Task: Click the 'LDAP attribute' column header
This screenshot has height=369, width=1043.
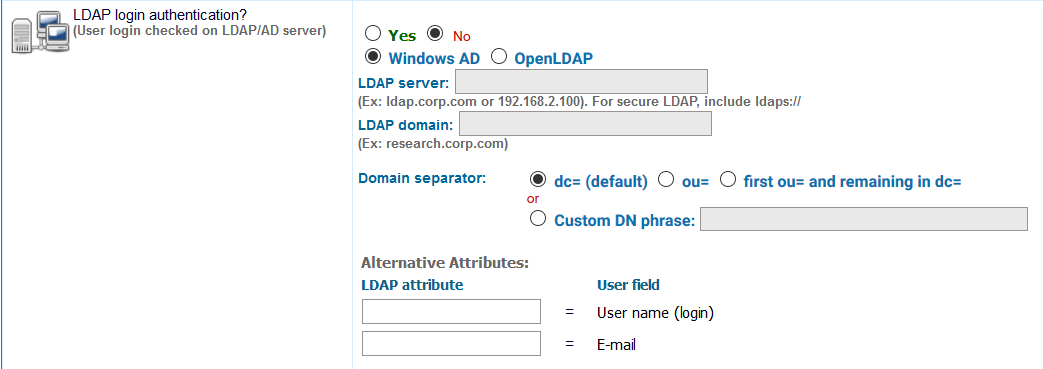Action: coord(412,285)
